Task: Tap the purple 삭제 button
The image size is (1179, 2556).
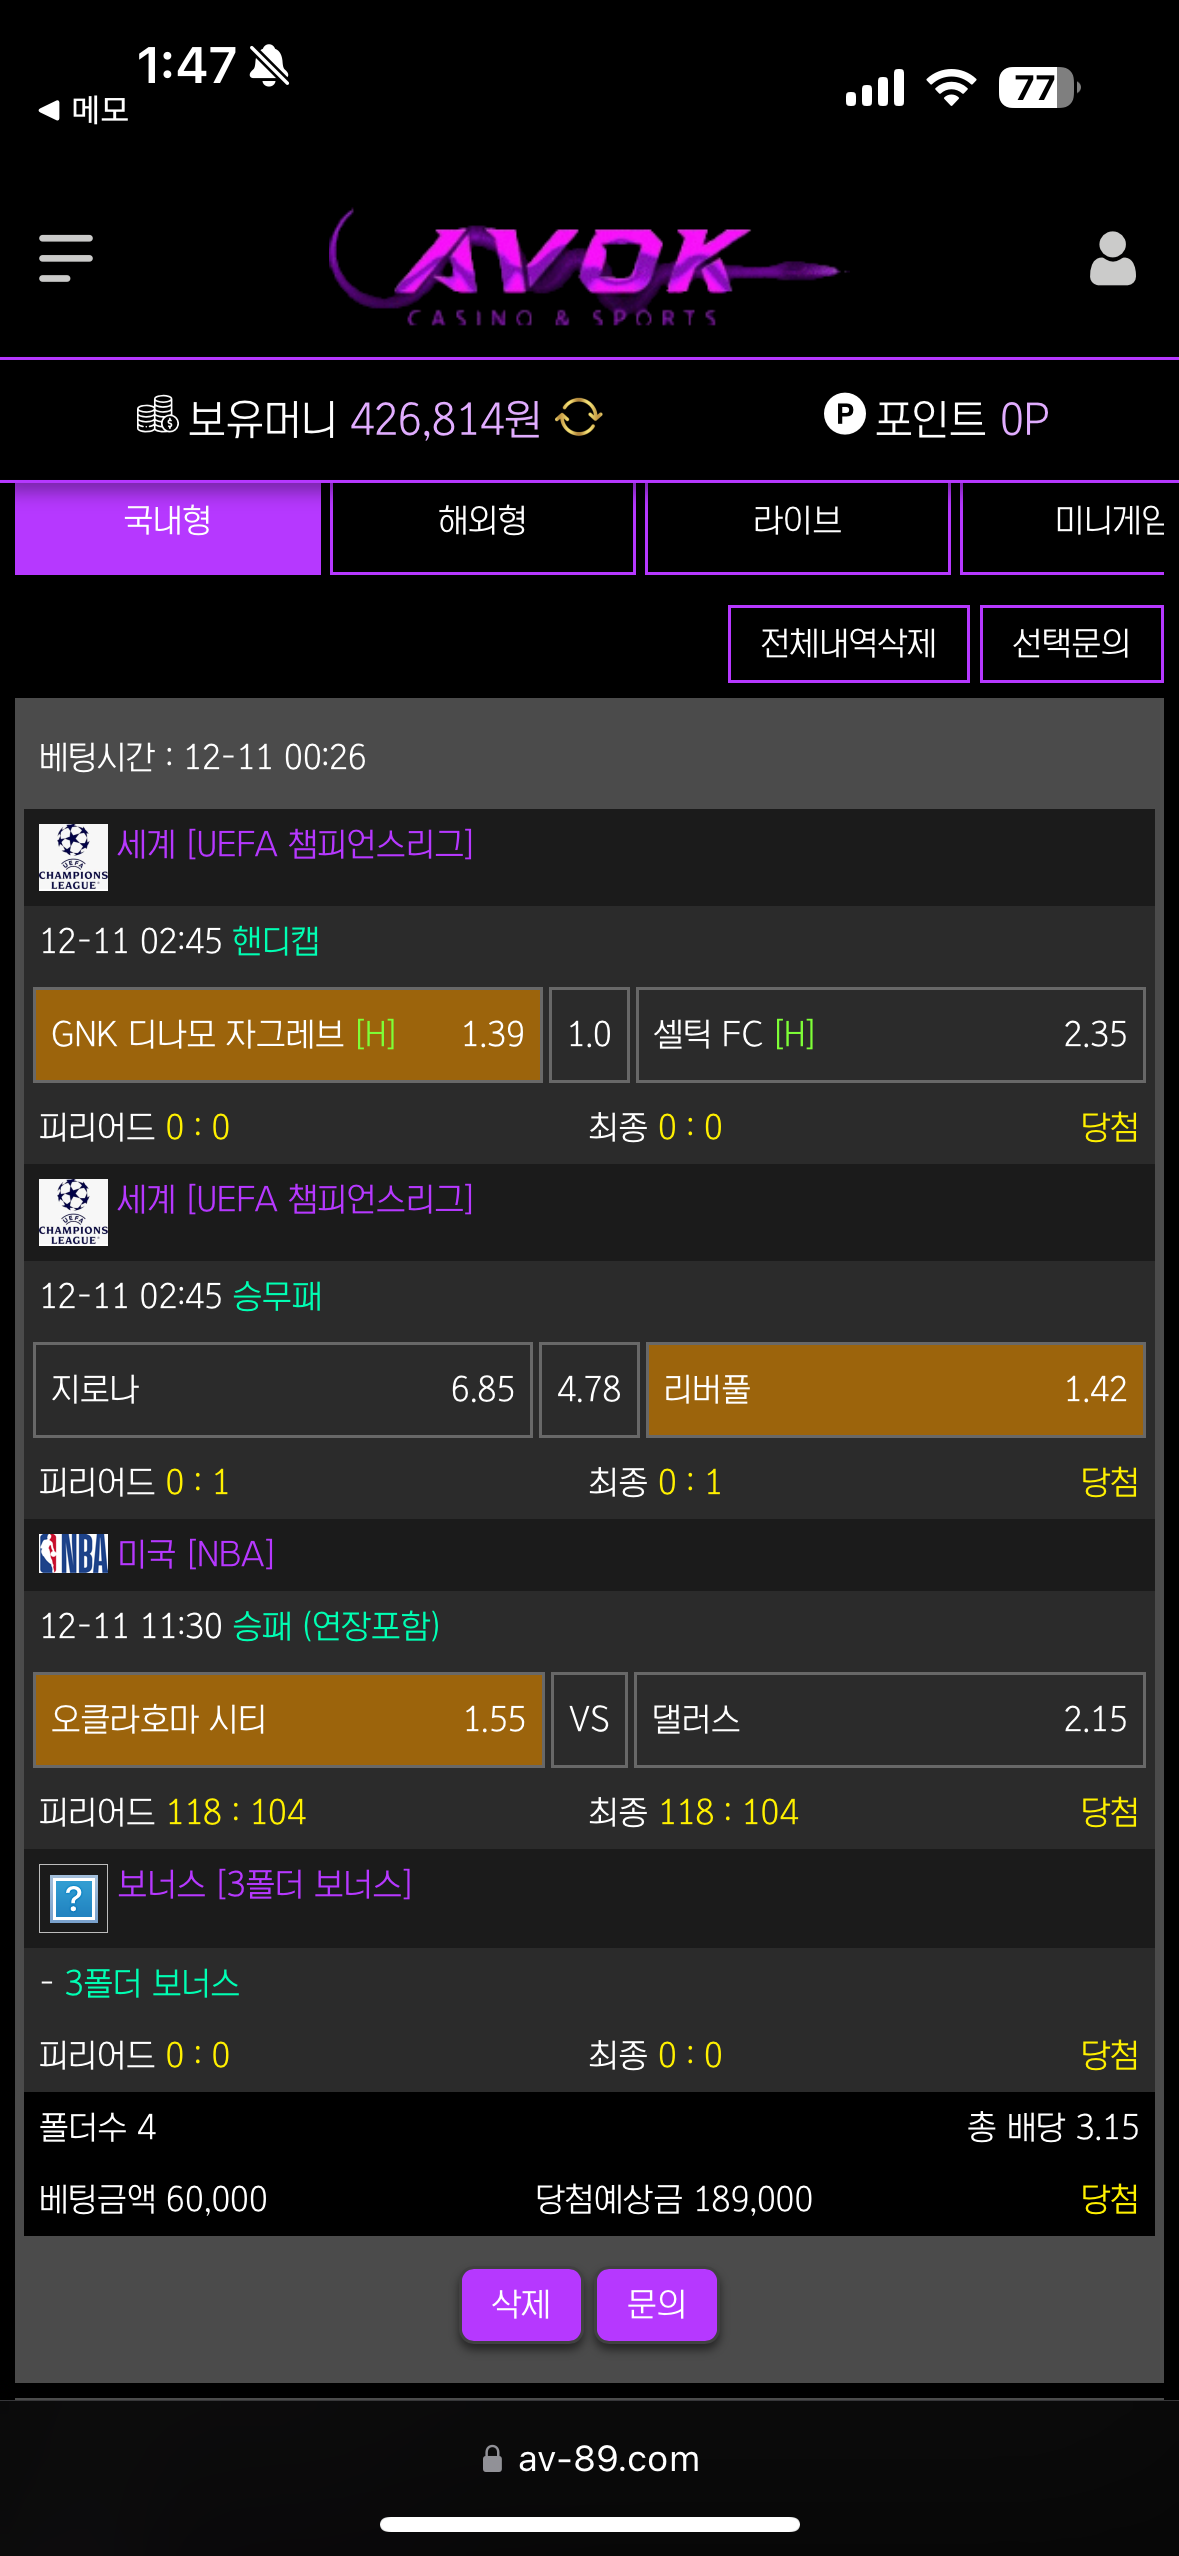Action: coord(521,2304)
